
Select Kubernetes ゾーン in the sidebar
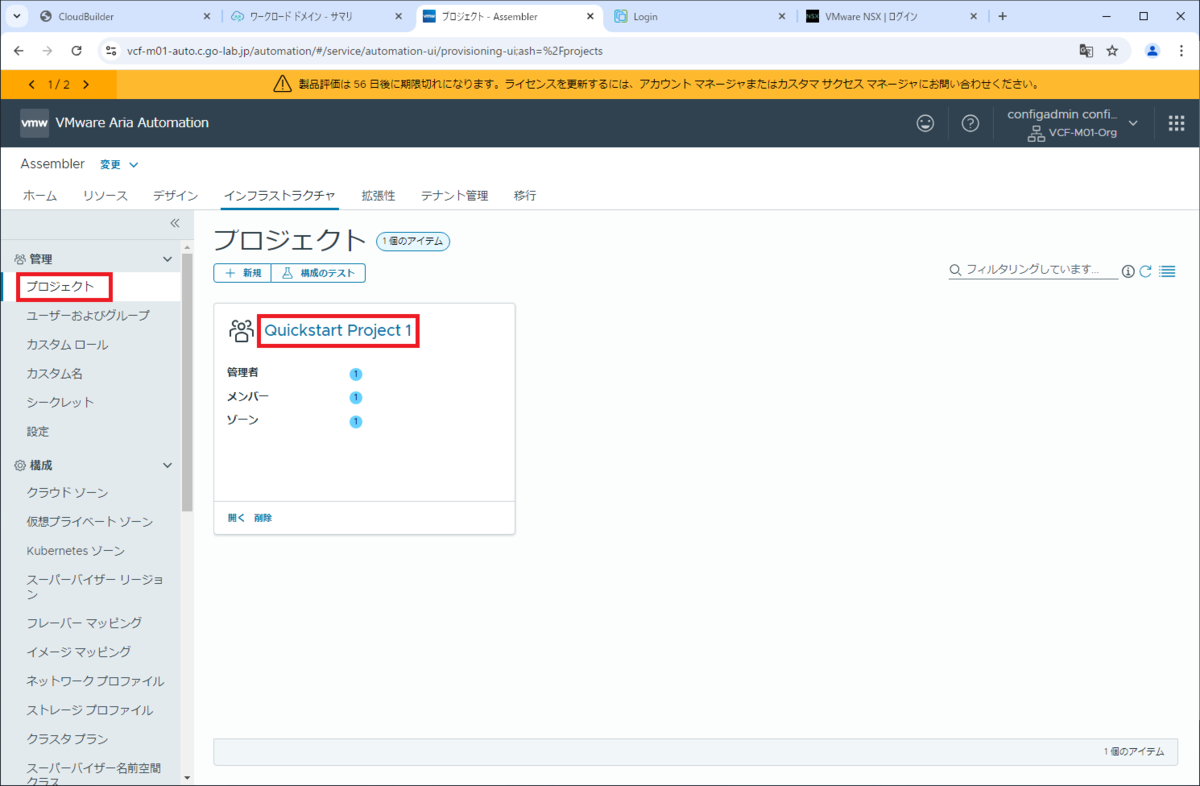coord(75,551)
